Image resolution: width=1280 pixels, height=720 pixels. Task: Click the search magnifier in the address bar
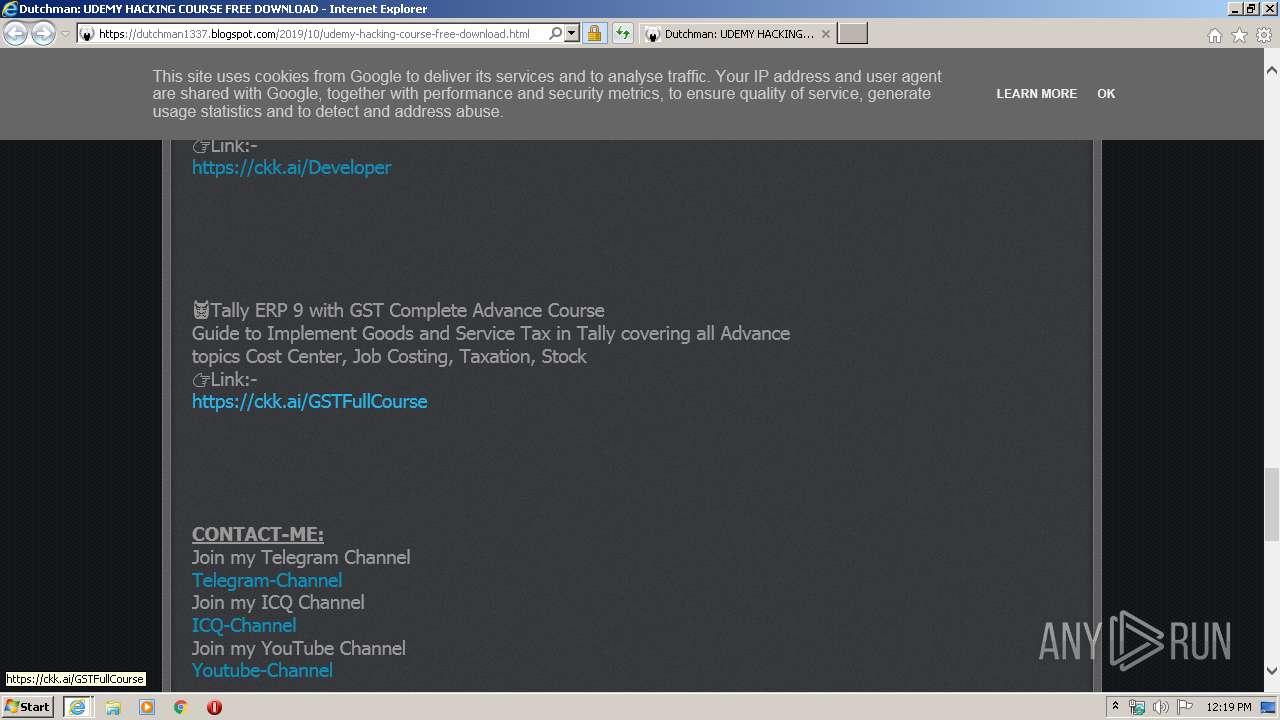pyautogui.click(x=555, y=33)
